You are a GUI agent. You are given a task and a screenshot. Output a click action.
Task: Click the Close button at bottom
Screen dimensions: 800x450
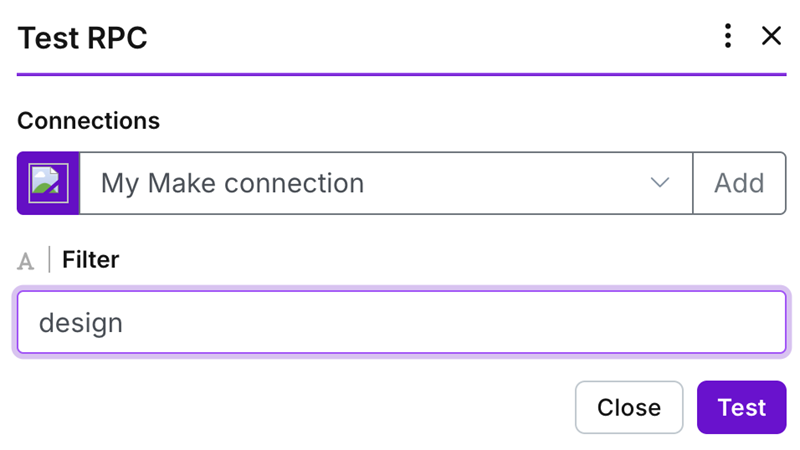pos(628,407)
